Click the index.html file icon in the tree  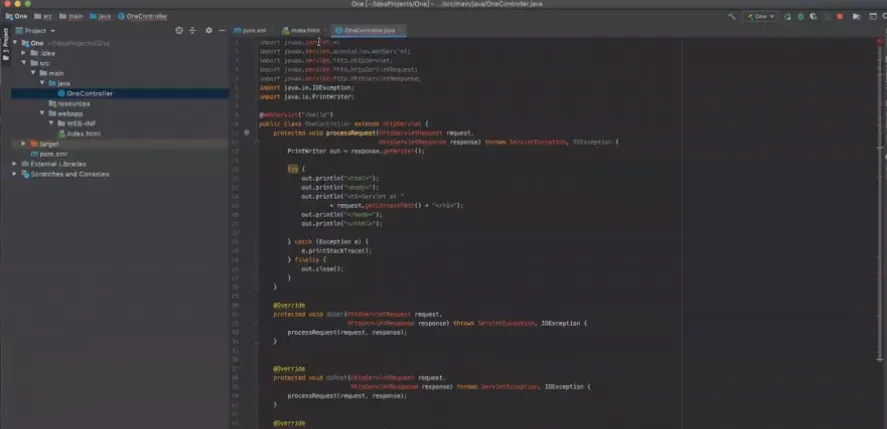point(62,134)
